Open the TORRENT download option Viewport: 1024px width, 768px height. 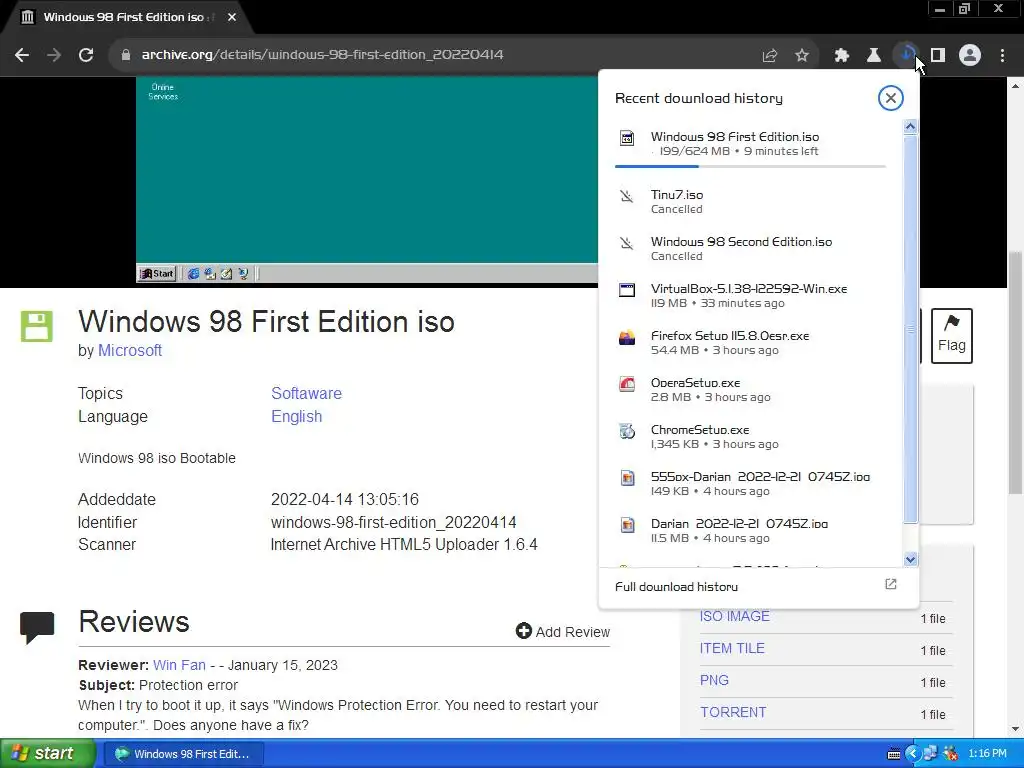coord(733,712)
